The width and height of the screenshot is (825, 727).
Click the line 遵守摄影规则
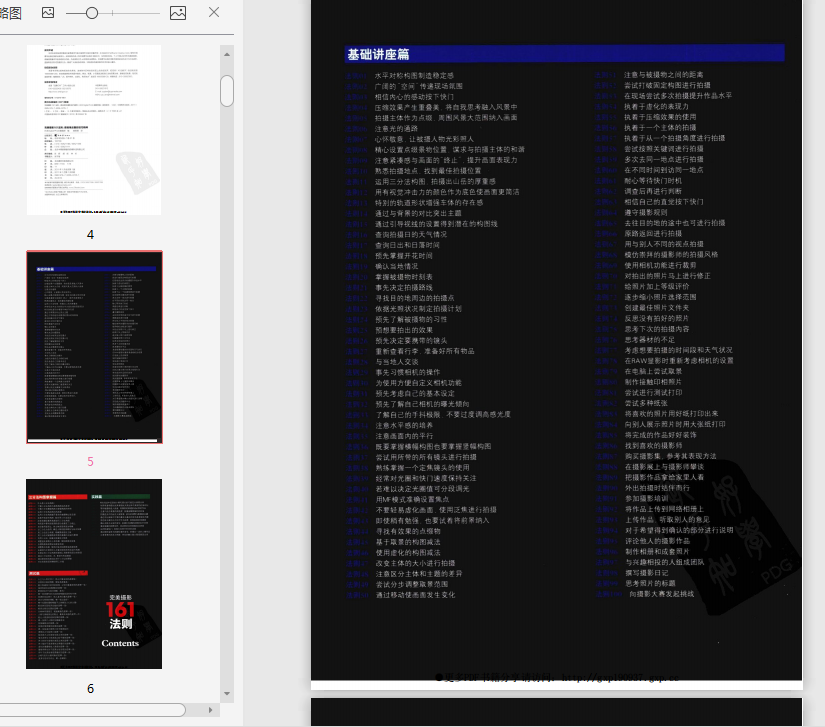tap(646, 213)
